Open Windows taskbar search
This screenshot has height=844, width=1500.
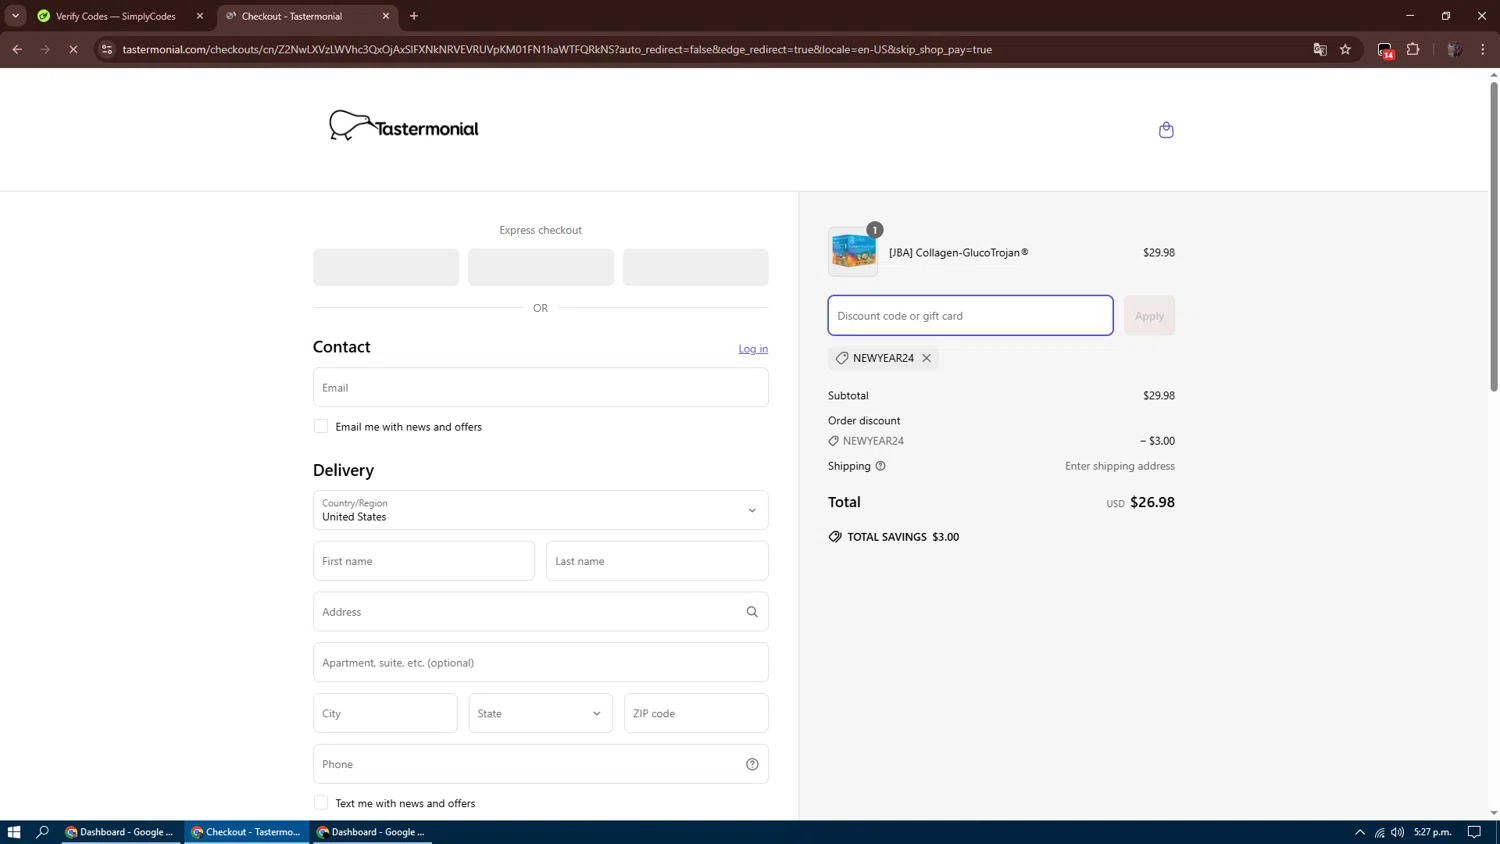tap(43, 832)
